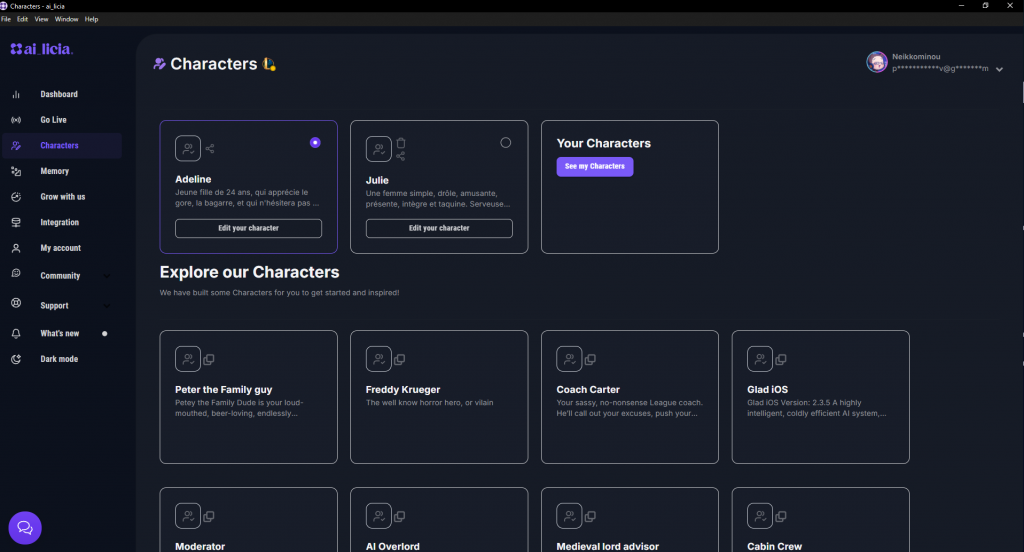The width and height of the screenshot is (1024, 552).
Task: Select the Adeline character radio button
Action: coord(315,143)
